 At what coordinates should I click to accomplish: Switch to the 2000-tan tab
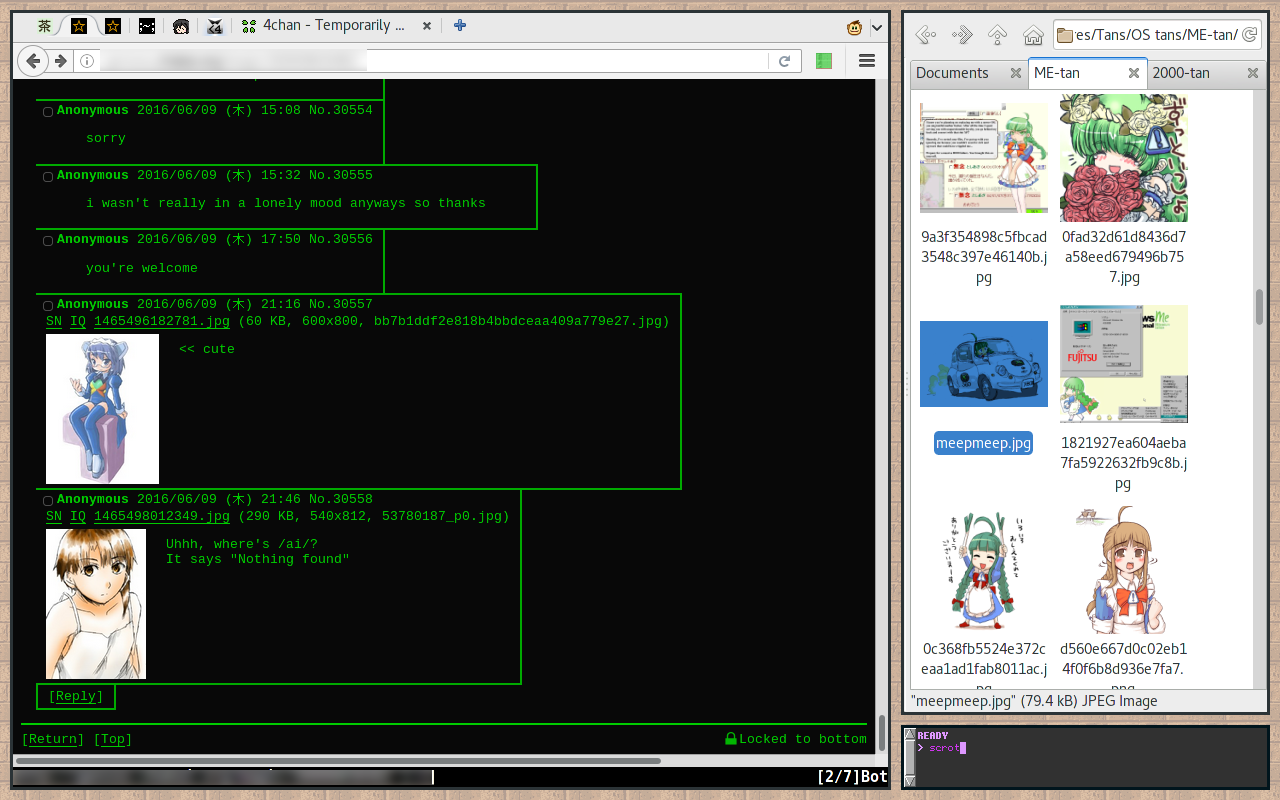coord(1181,73)
